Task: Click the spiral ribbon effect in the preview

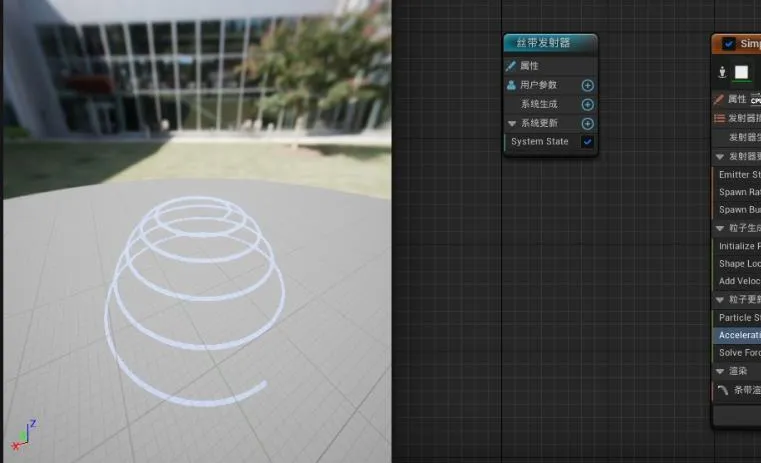Action: 194,300
